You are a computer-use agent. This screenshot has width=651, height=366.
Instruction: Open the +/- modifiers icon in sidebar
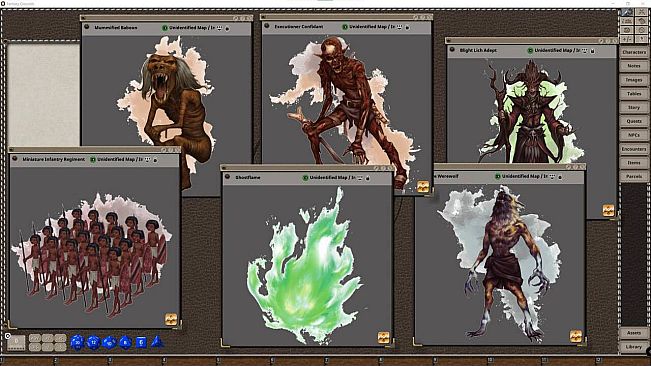point(627,38)
